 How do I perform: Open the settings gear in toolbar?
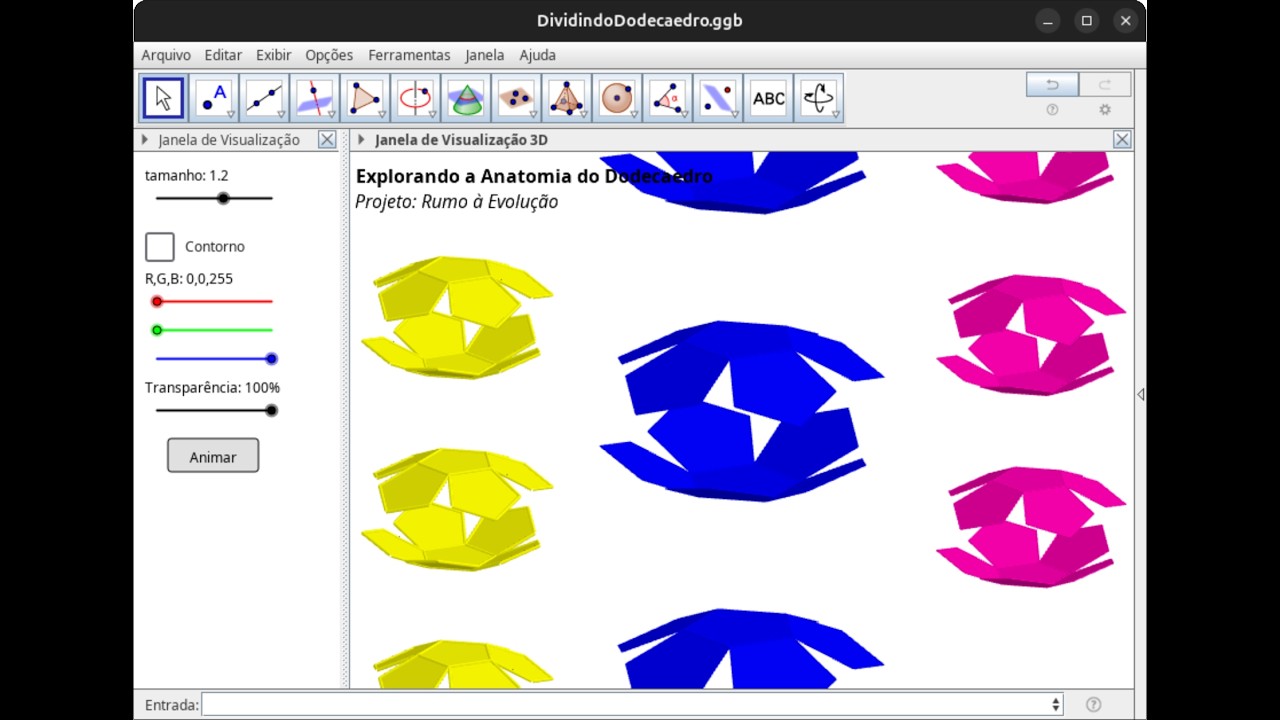(1105, 110)
